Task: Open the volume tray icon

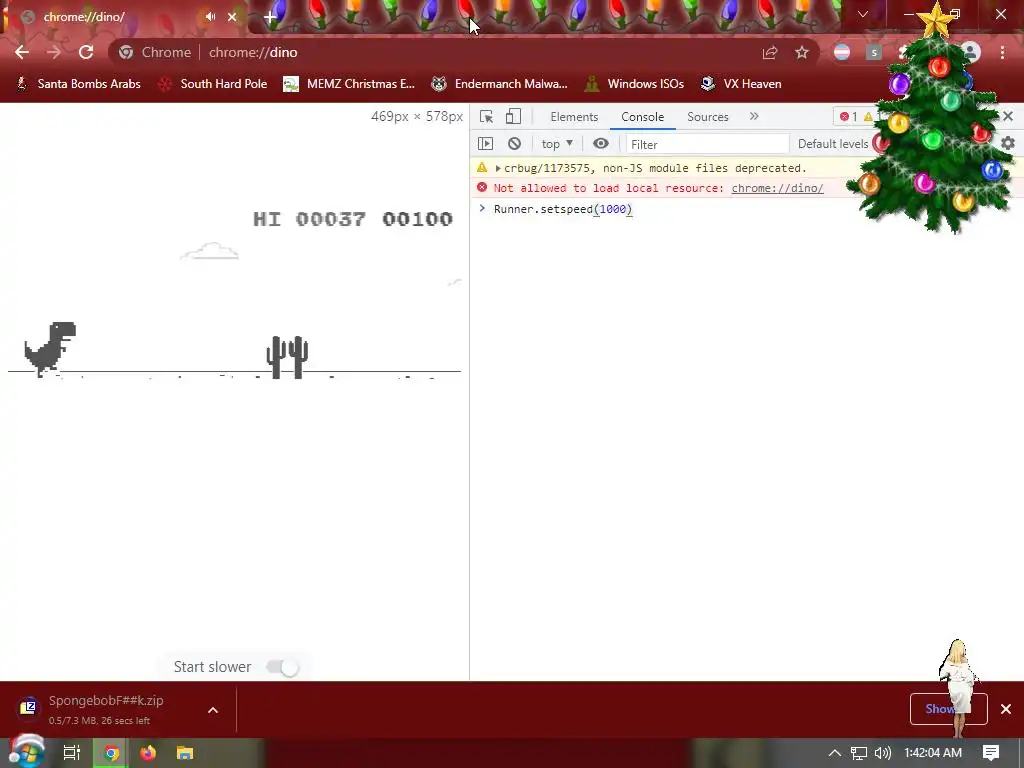Action: tap(882, 753)
